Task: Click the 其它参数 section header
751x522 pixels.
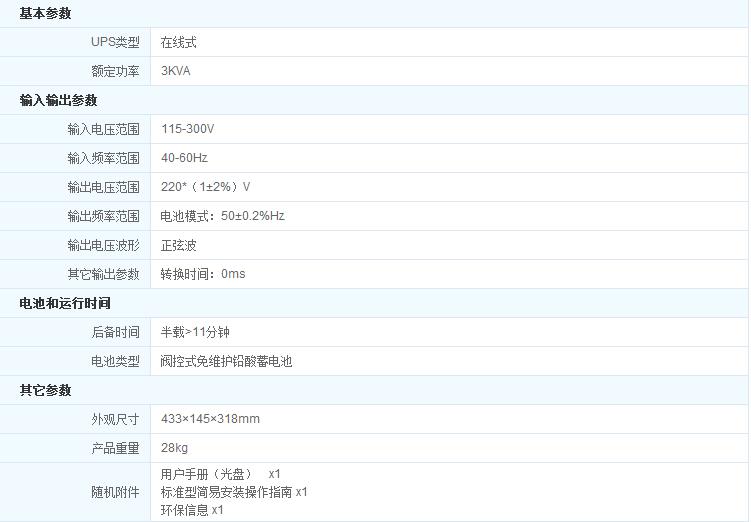Action: pos(45,390)
